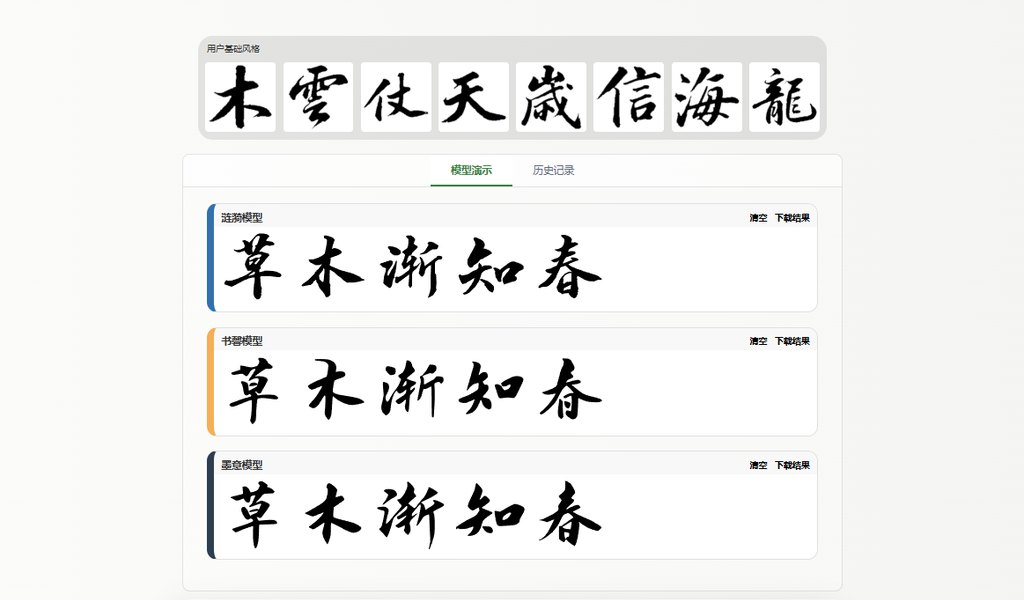
Task: Click the 用户基础风格 label
Action: (x=233, y=49)
